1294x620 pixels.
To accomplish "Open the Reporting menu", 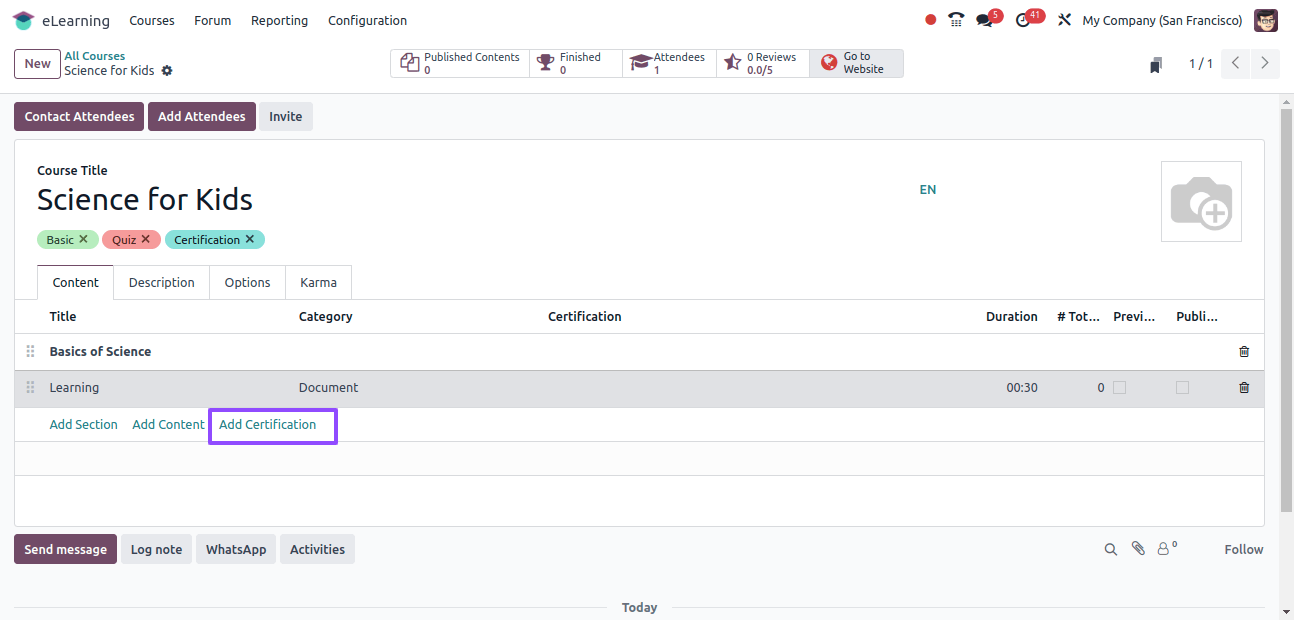I will tap(280, 20).
